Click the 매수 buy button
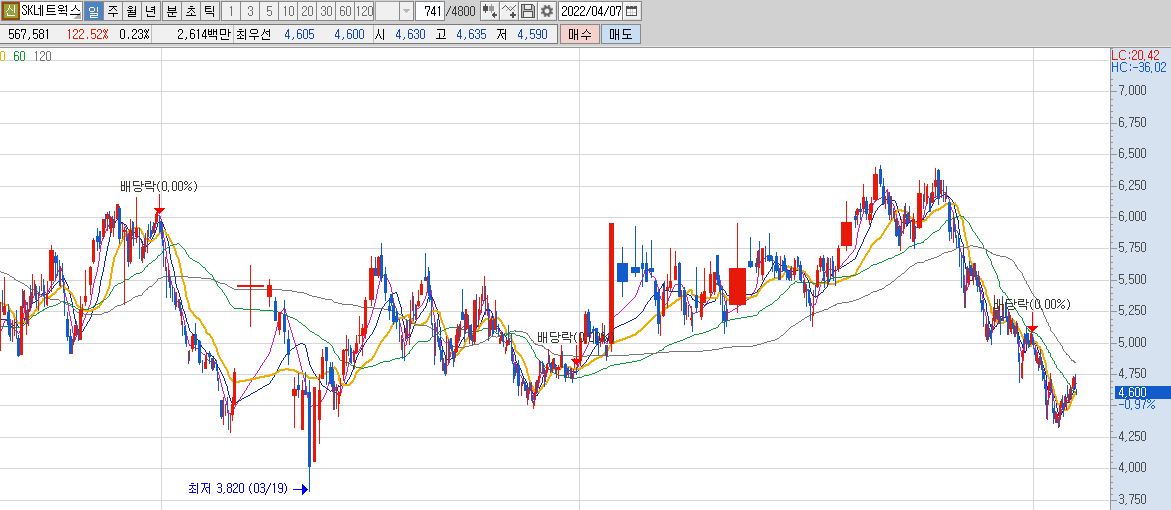Viewport: 1171px width, 510px height. 580,34
